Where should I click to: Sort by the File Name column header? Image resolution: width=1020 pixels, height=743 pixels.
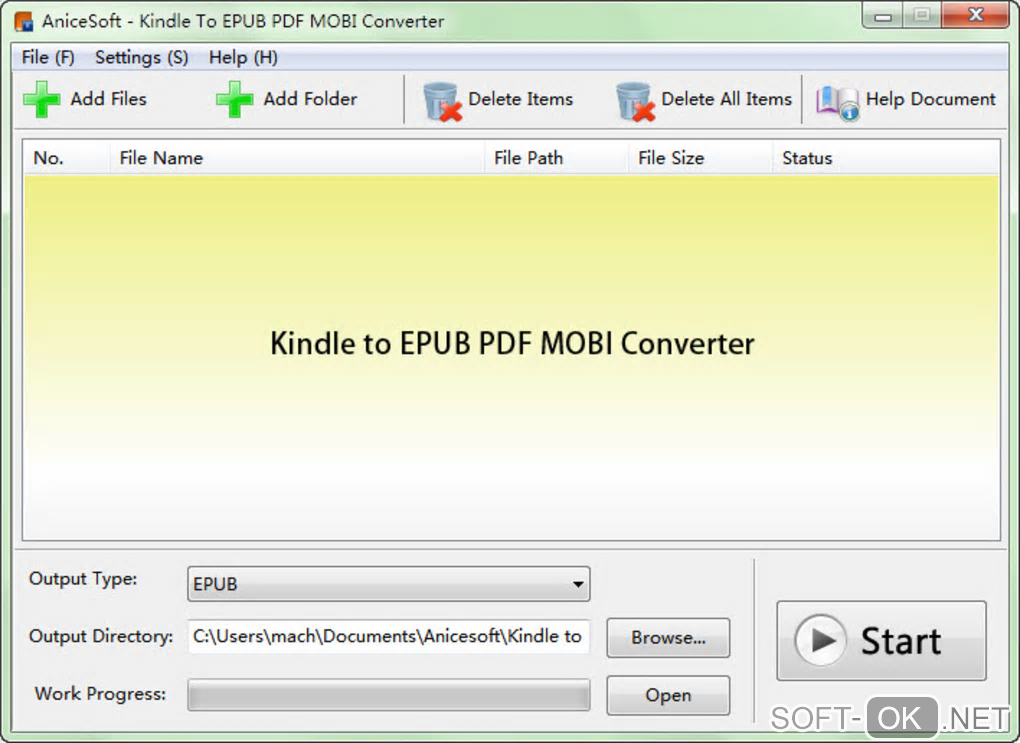coord(297,157)
